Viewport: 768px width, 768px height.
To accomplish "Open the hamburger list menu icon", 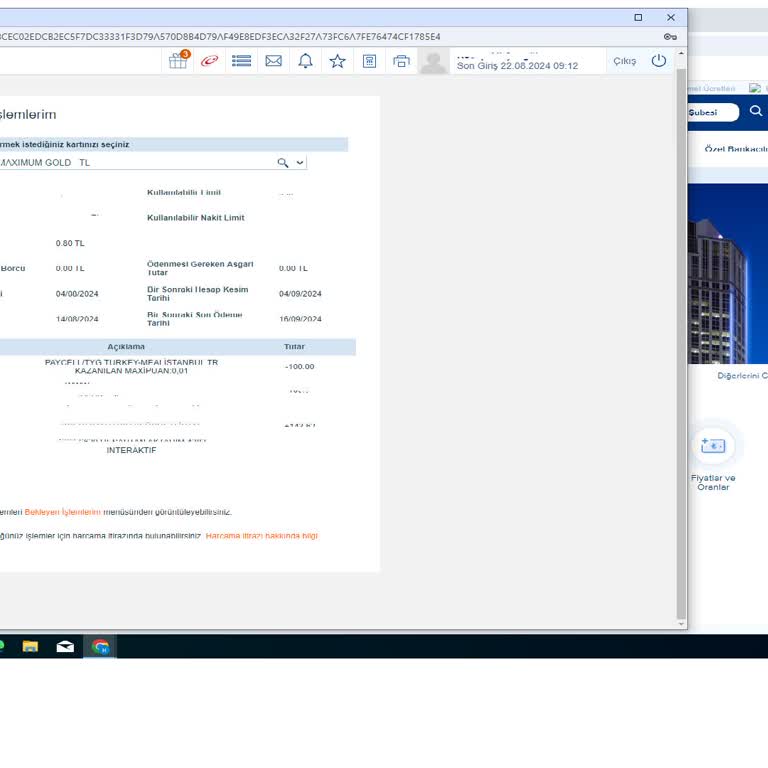I will coord(241,61).
